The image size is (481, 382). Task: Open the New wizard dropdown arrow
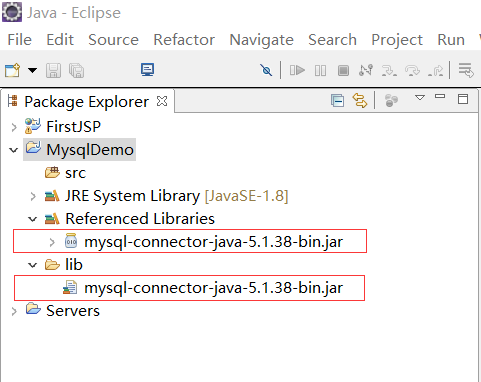point(32,70)
